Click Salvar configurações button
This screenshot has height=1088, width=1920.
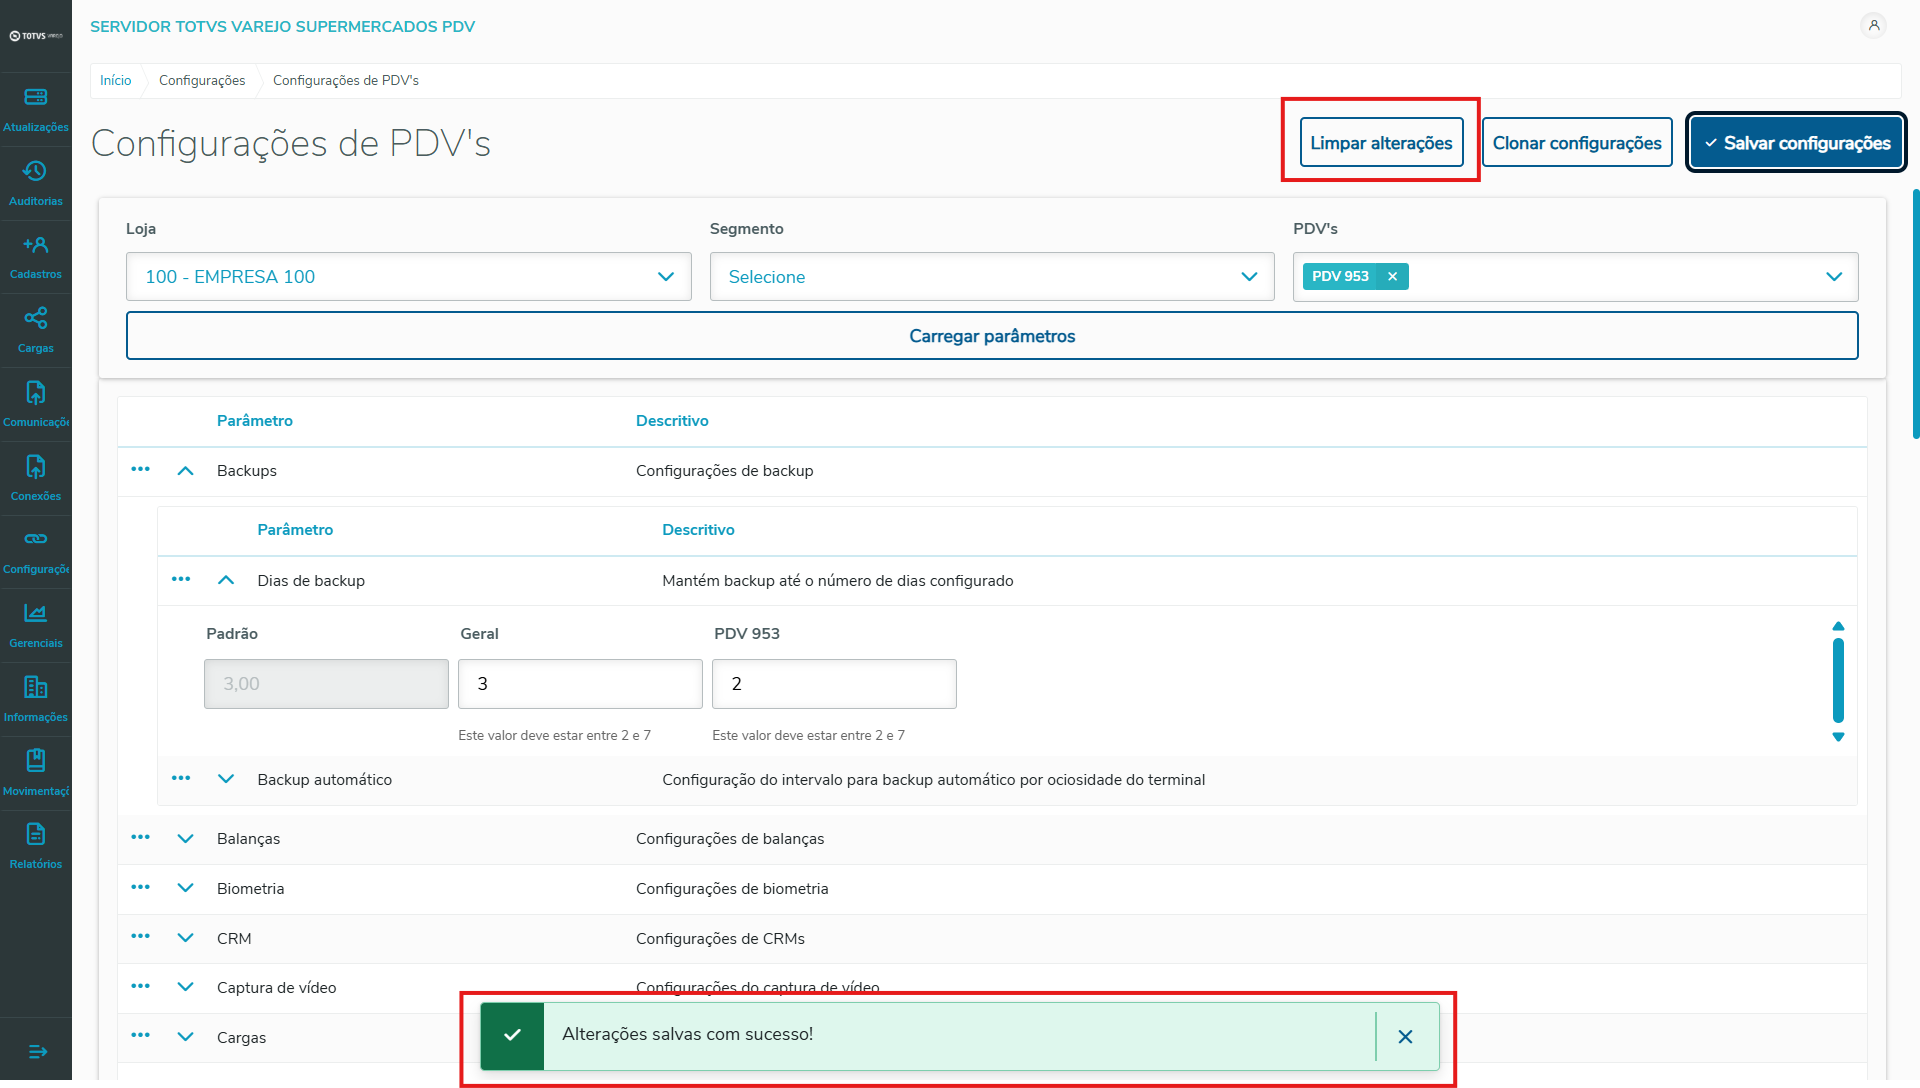[1796, 143]
